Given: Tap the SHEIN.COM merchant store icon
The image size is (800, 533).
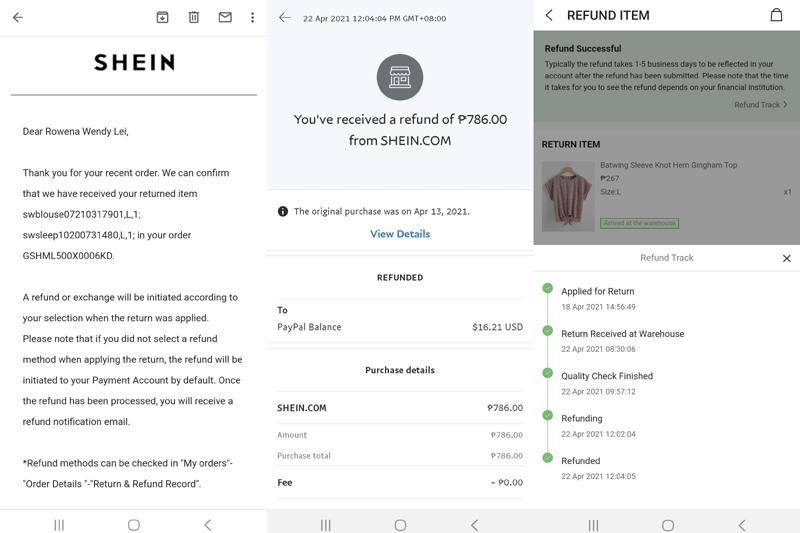Looking at the screenshot, I should [400, 77].
